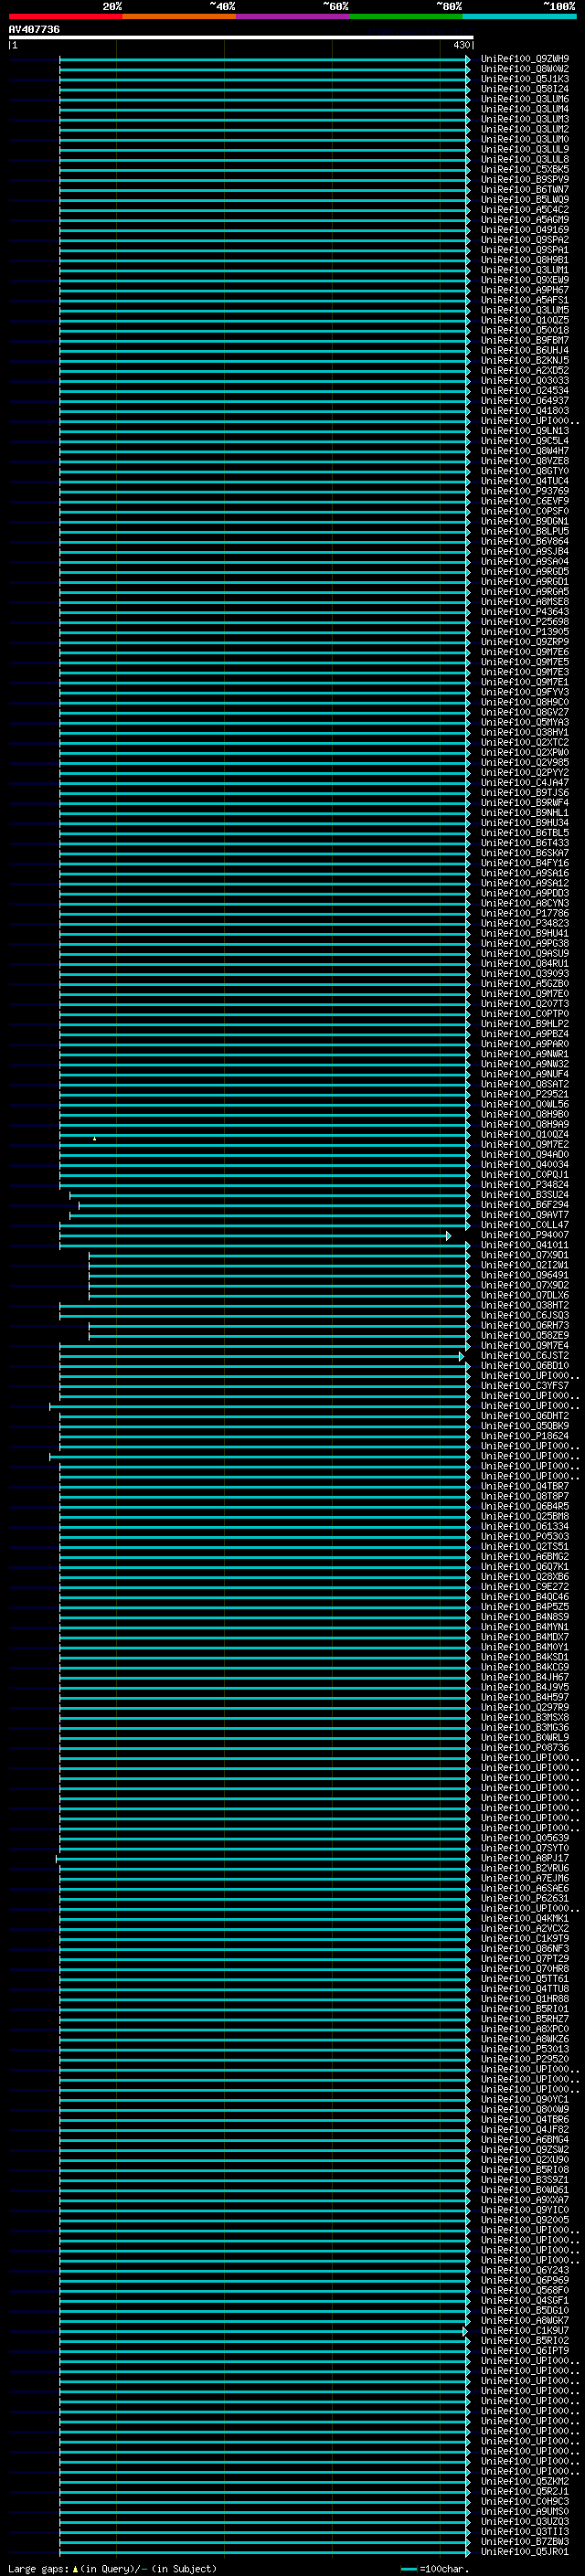Select the UniRef100_Q3TII3 label
The height and width of the screenshot is (2576, 585).
[x=525, y=2532]
